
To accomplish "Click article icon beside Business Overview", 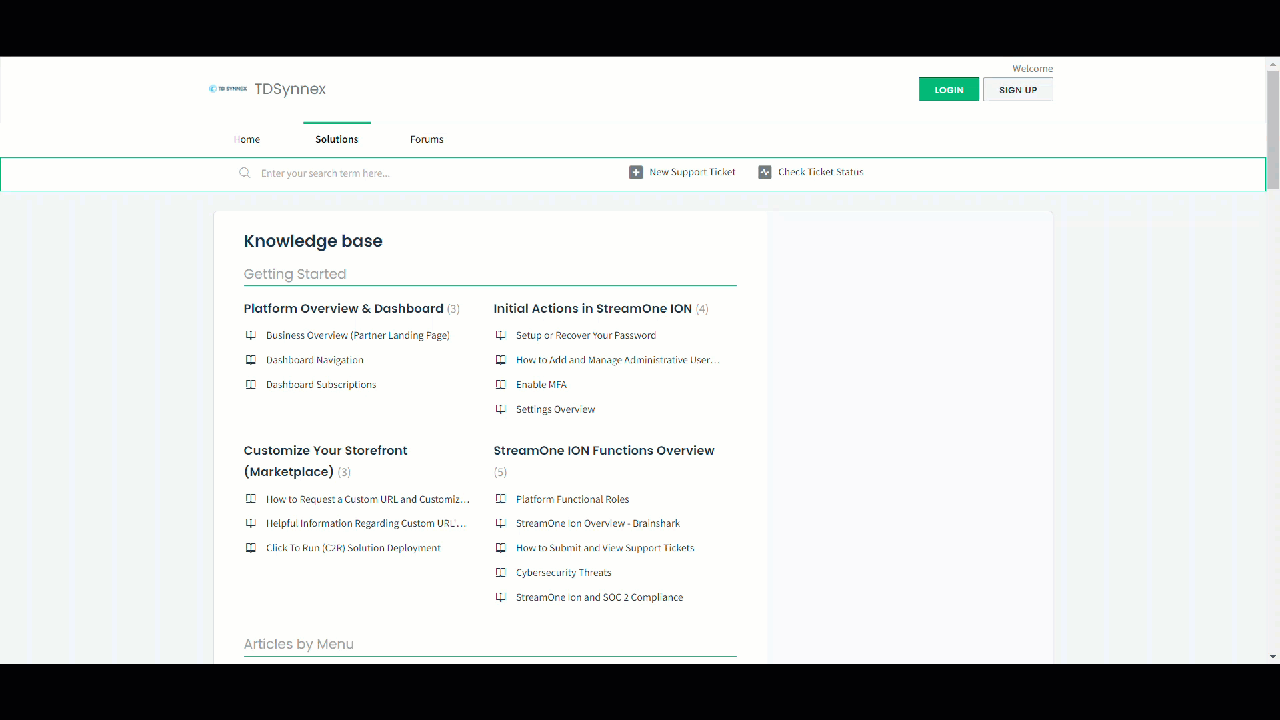I will [x=251, y=335].
